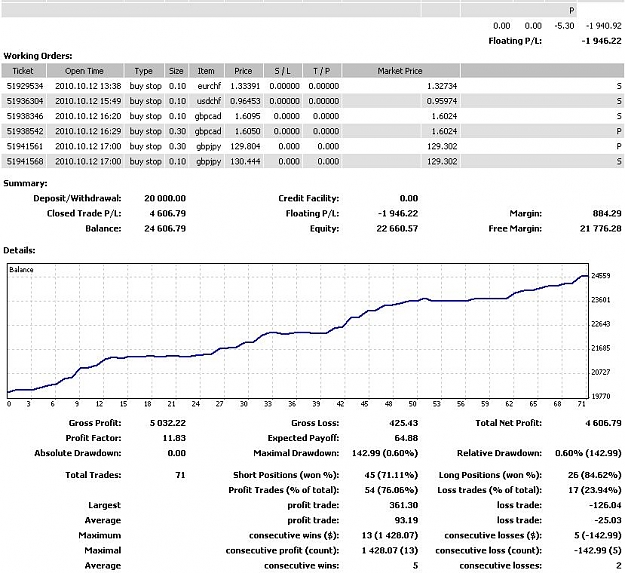This screenshot has width=625, height=573.
Task: Click the S / L column header
Action: click(x=283, y=71)
